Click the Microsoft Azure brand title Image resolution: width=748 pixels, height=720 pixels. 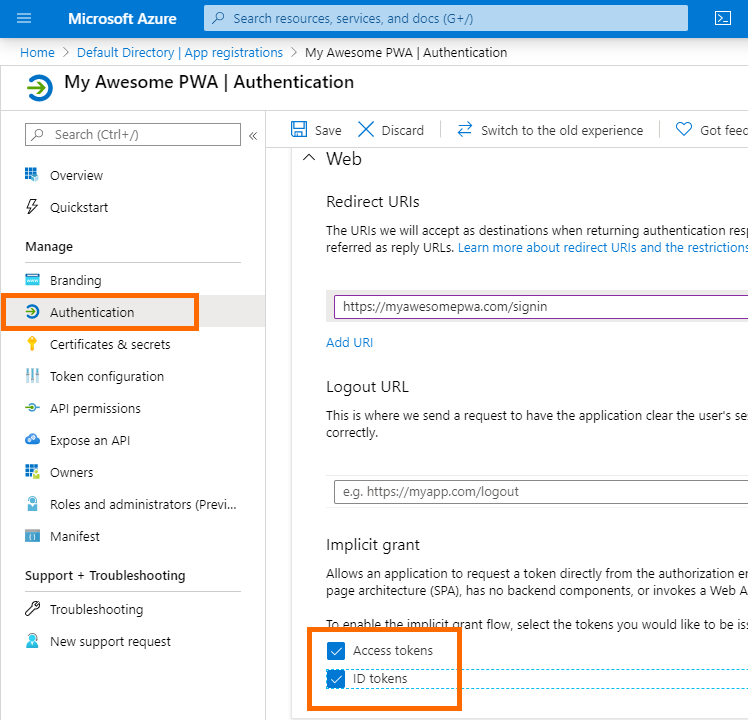(x=122, y=19)
